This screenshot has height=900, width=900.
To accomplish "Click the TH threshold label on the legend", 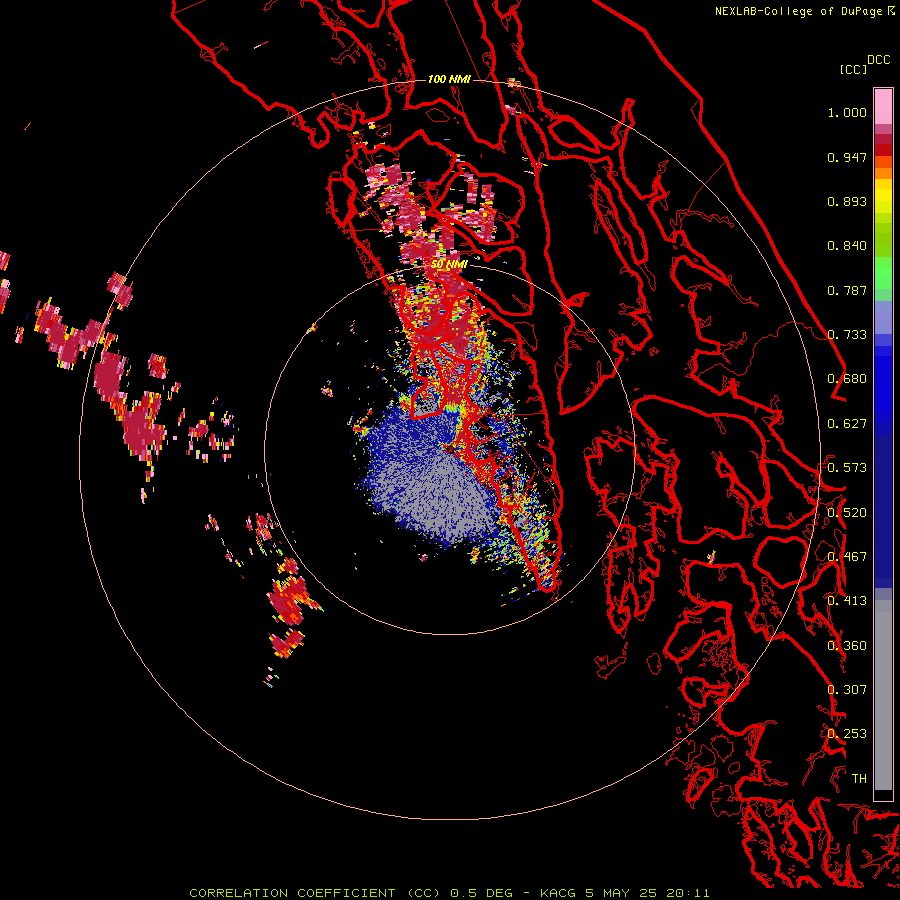I will click(859, 779).
